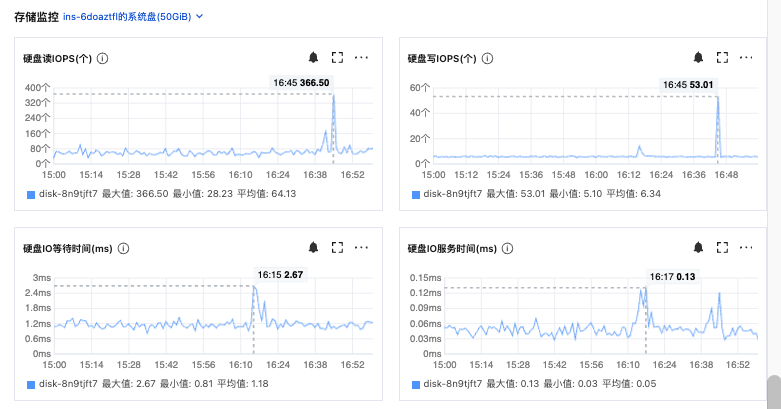Expand 硬盘读IOPS chart to fullscreen
The width and height of the screenshot is (781, 409).
coord(337,58)
